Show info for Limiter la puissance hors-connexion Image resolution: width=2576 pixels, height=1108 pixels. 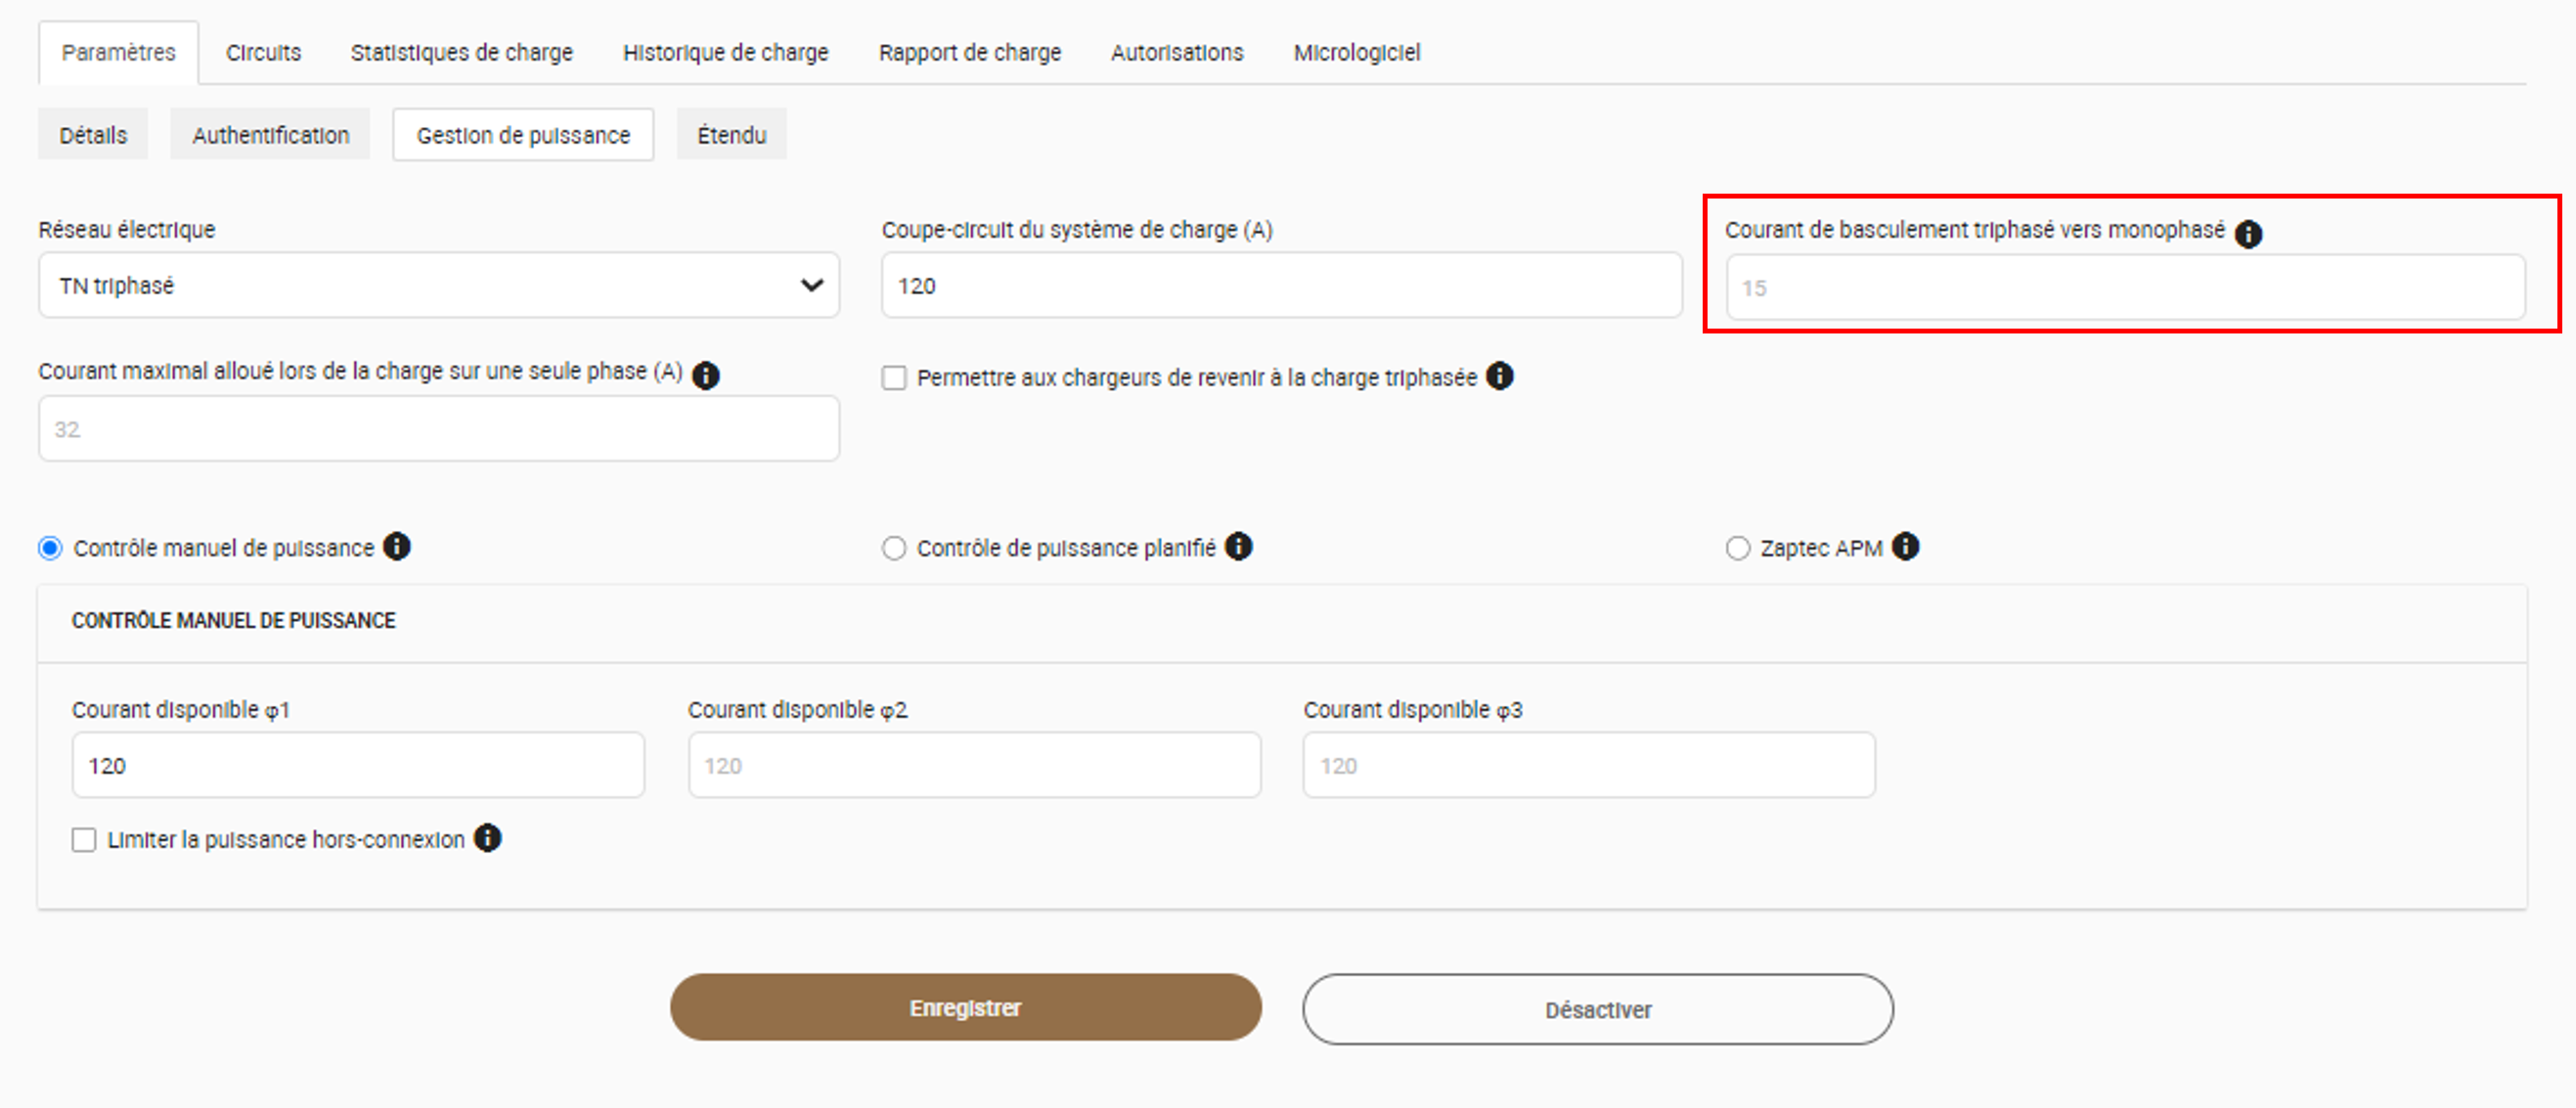pyautogui.click(x=488, y=838)
